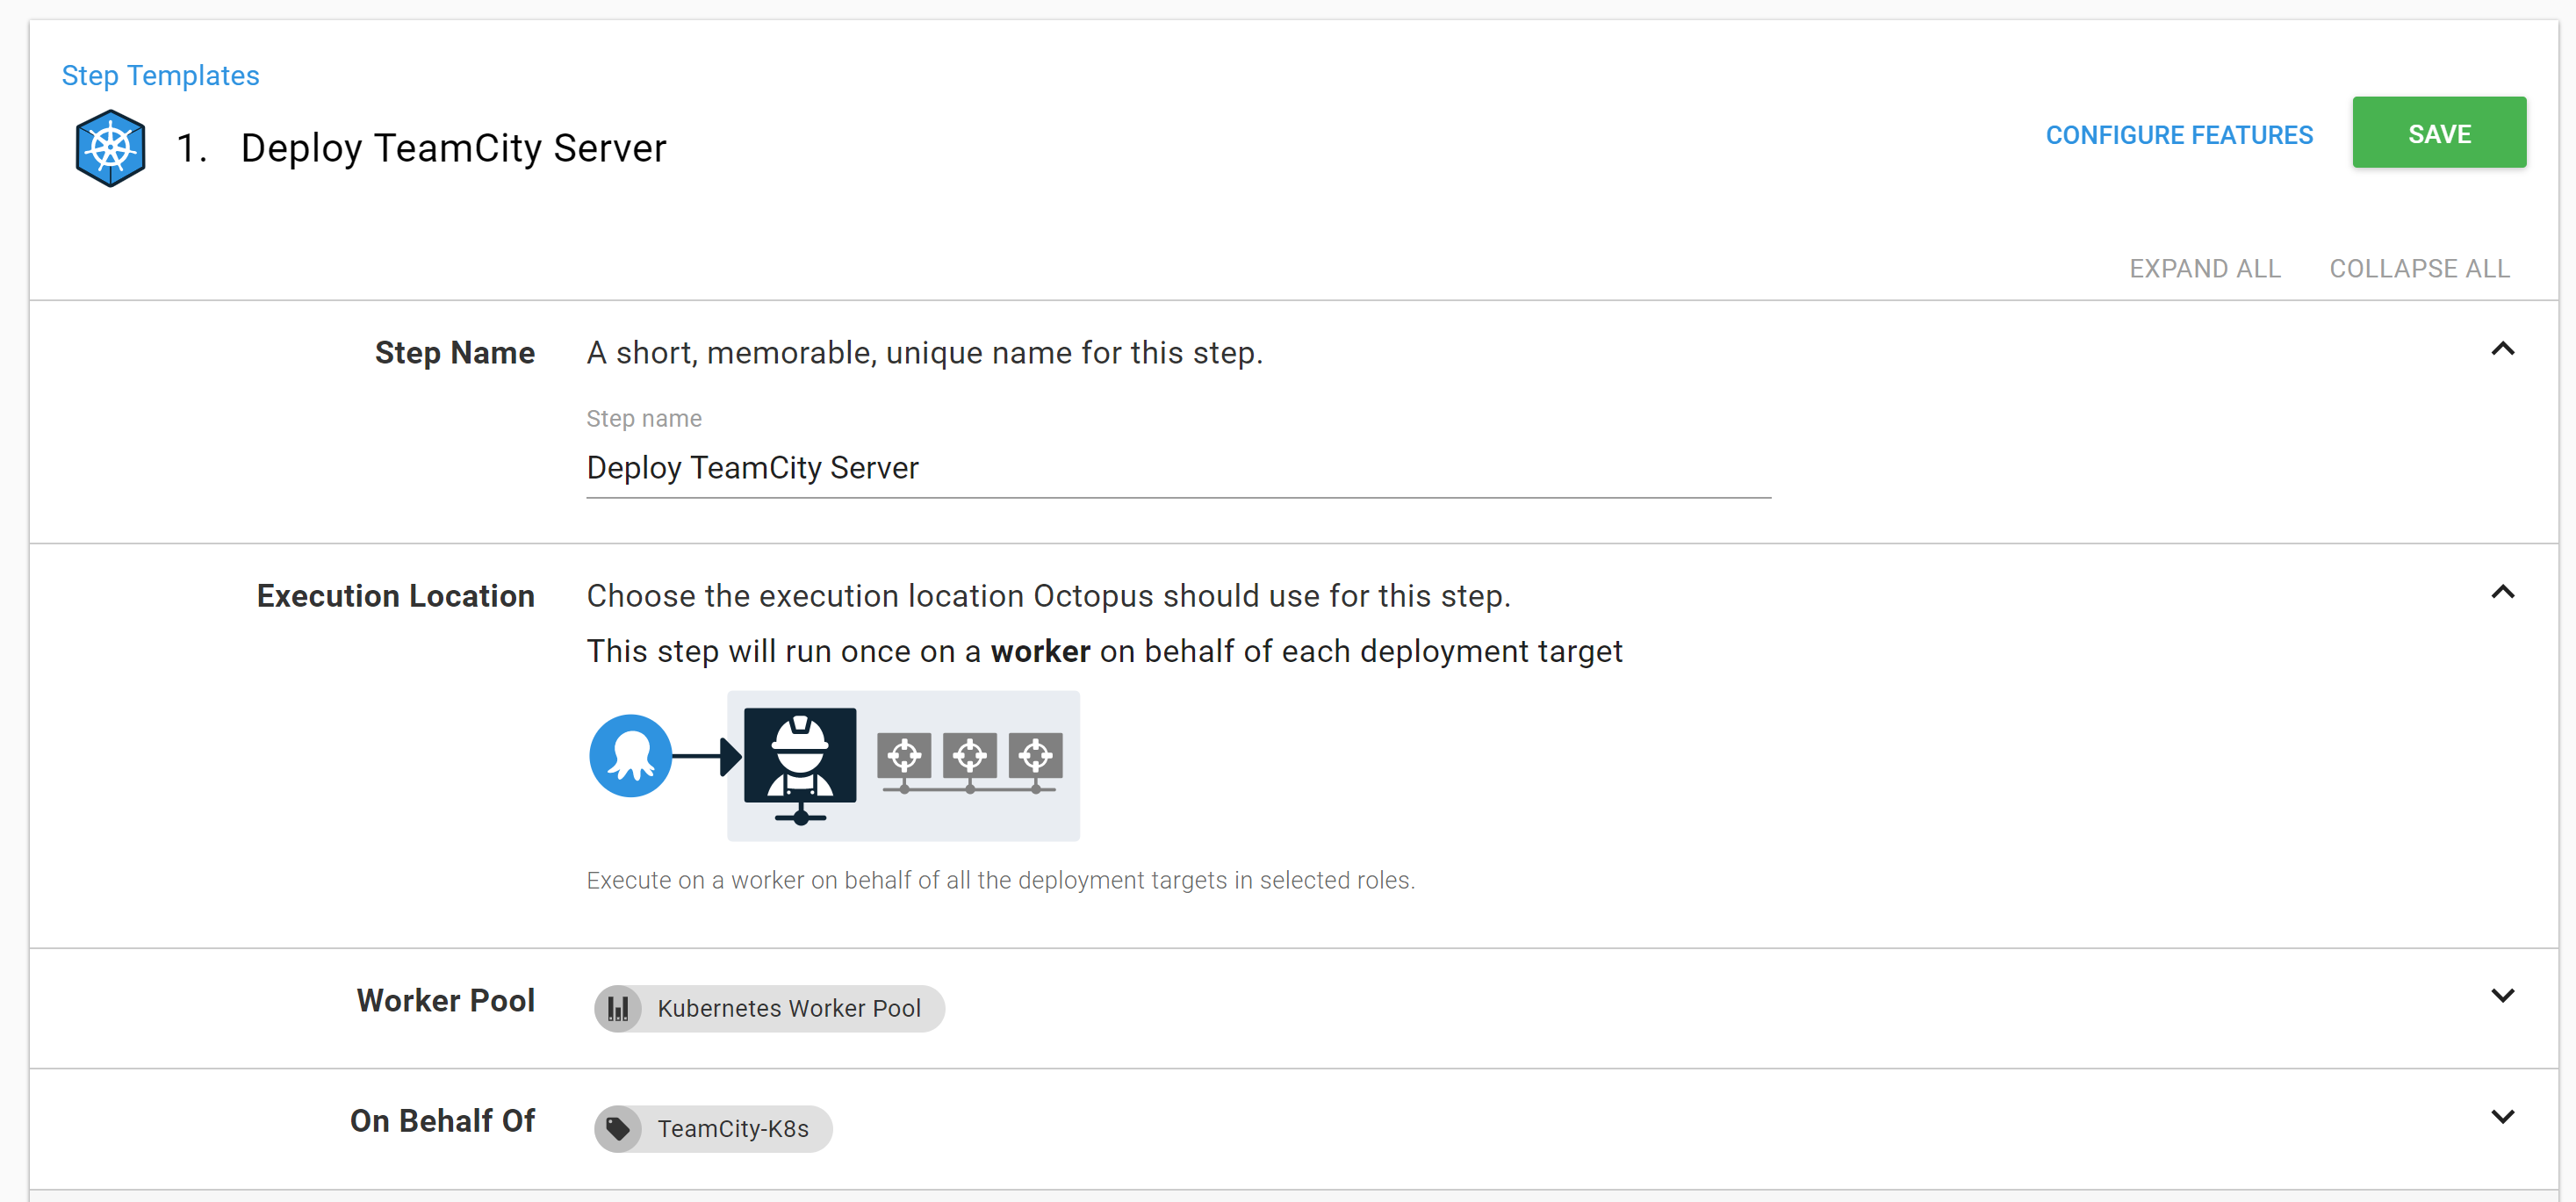2576x1202 pixels.
Task: Select the Kubernetes Worker Pool chip
Action: click(x=788, y=1008)
